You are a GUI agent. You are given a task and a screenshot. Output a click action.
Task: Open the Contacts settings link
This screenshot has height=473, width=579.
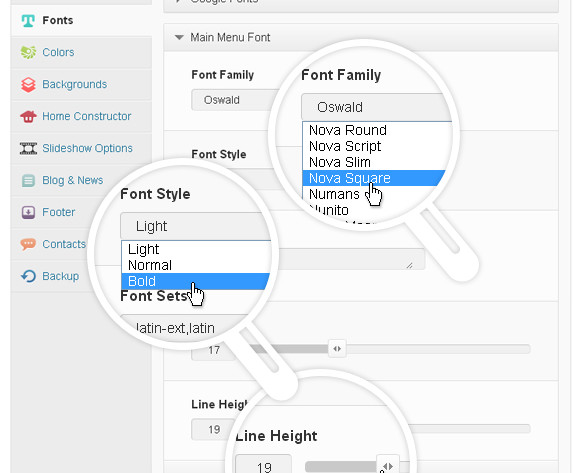(64, 244)
